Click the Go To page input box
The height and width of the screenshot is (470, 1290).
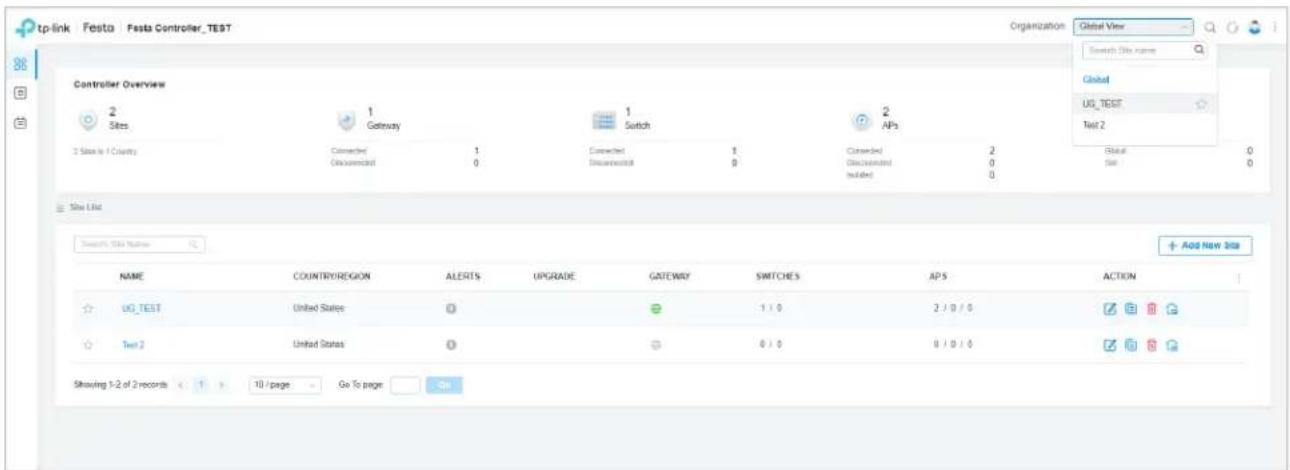coord(404,384)
